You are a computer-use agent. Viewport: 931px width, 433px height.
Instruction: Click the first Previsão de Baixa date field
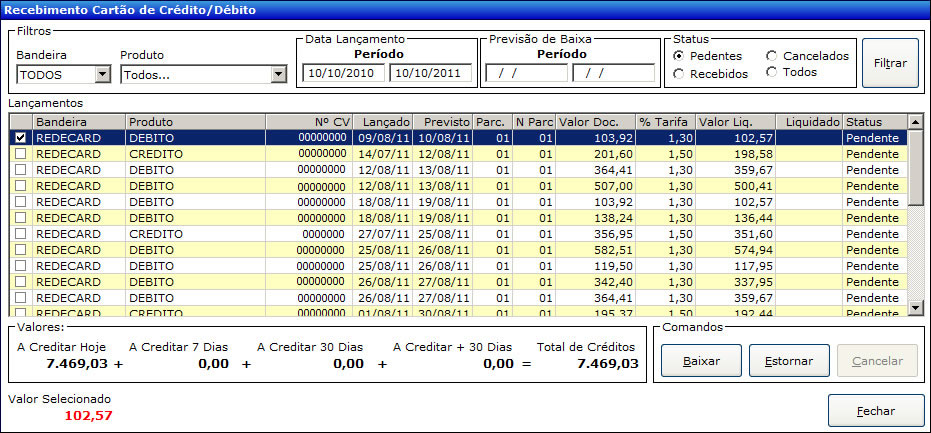[x=527, y=73]
